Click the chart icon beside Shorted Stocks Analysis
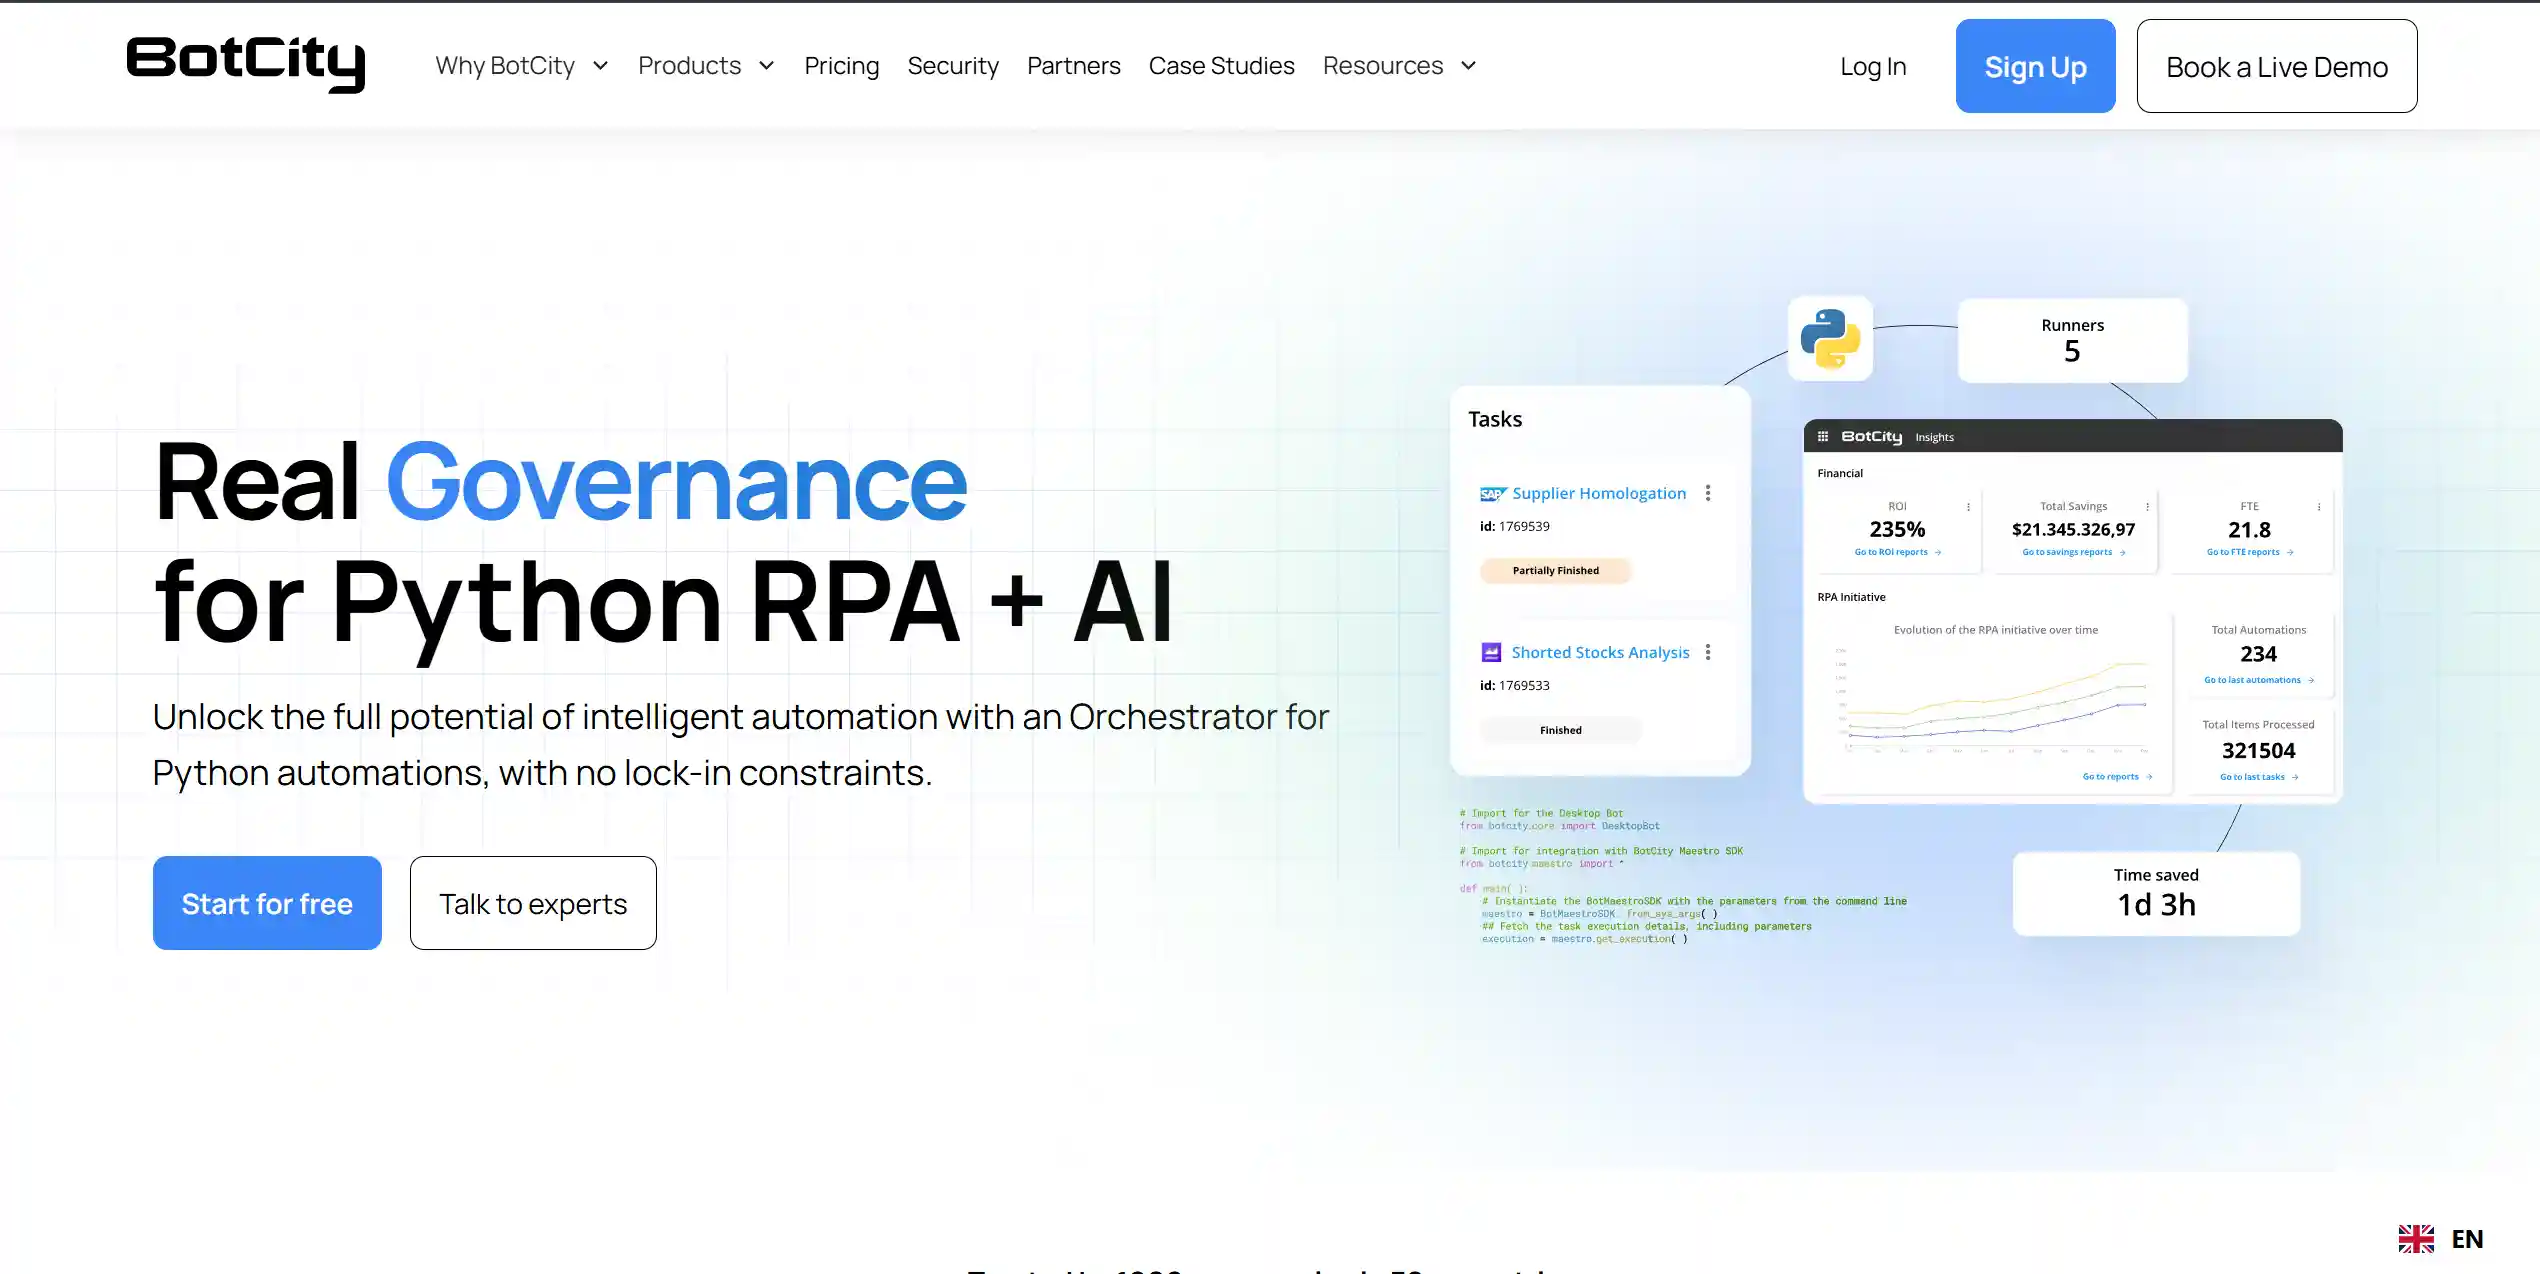2540x1274 pixels. pyautogui.click(x=1491, y=651)
